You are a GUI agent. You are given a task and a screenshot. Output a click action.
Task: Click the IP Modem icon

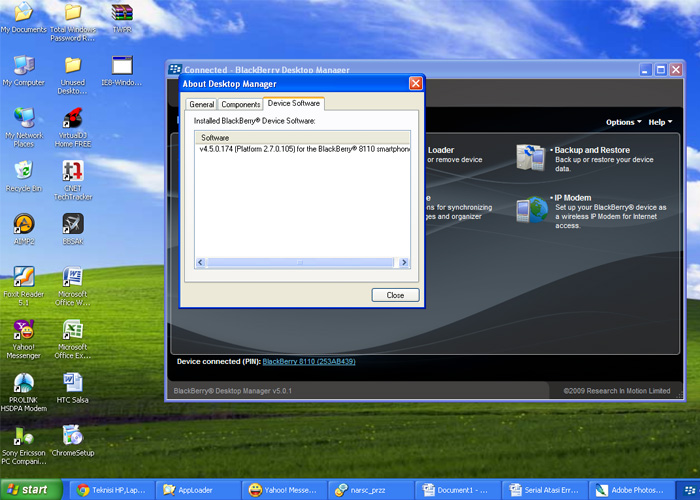click(x=530, y=210)
